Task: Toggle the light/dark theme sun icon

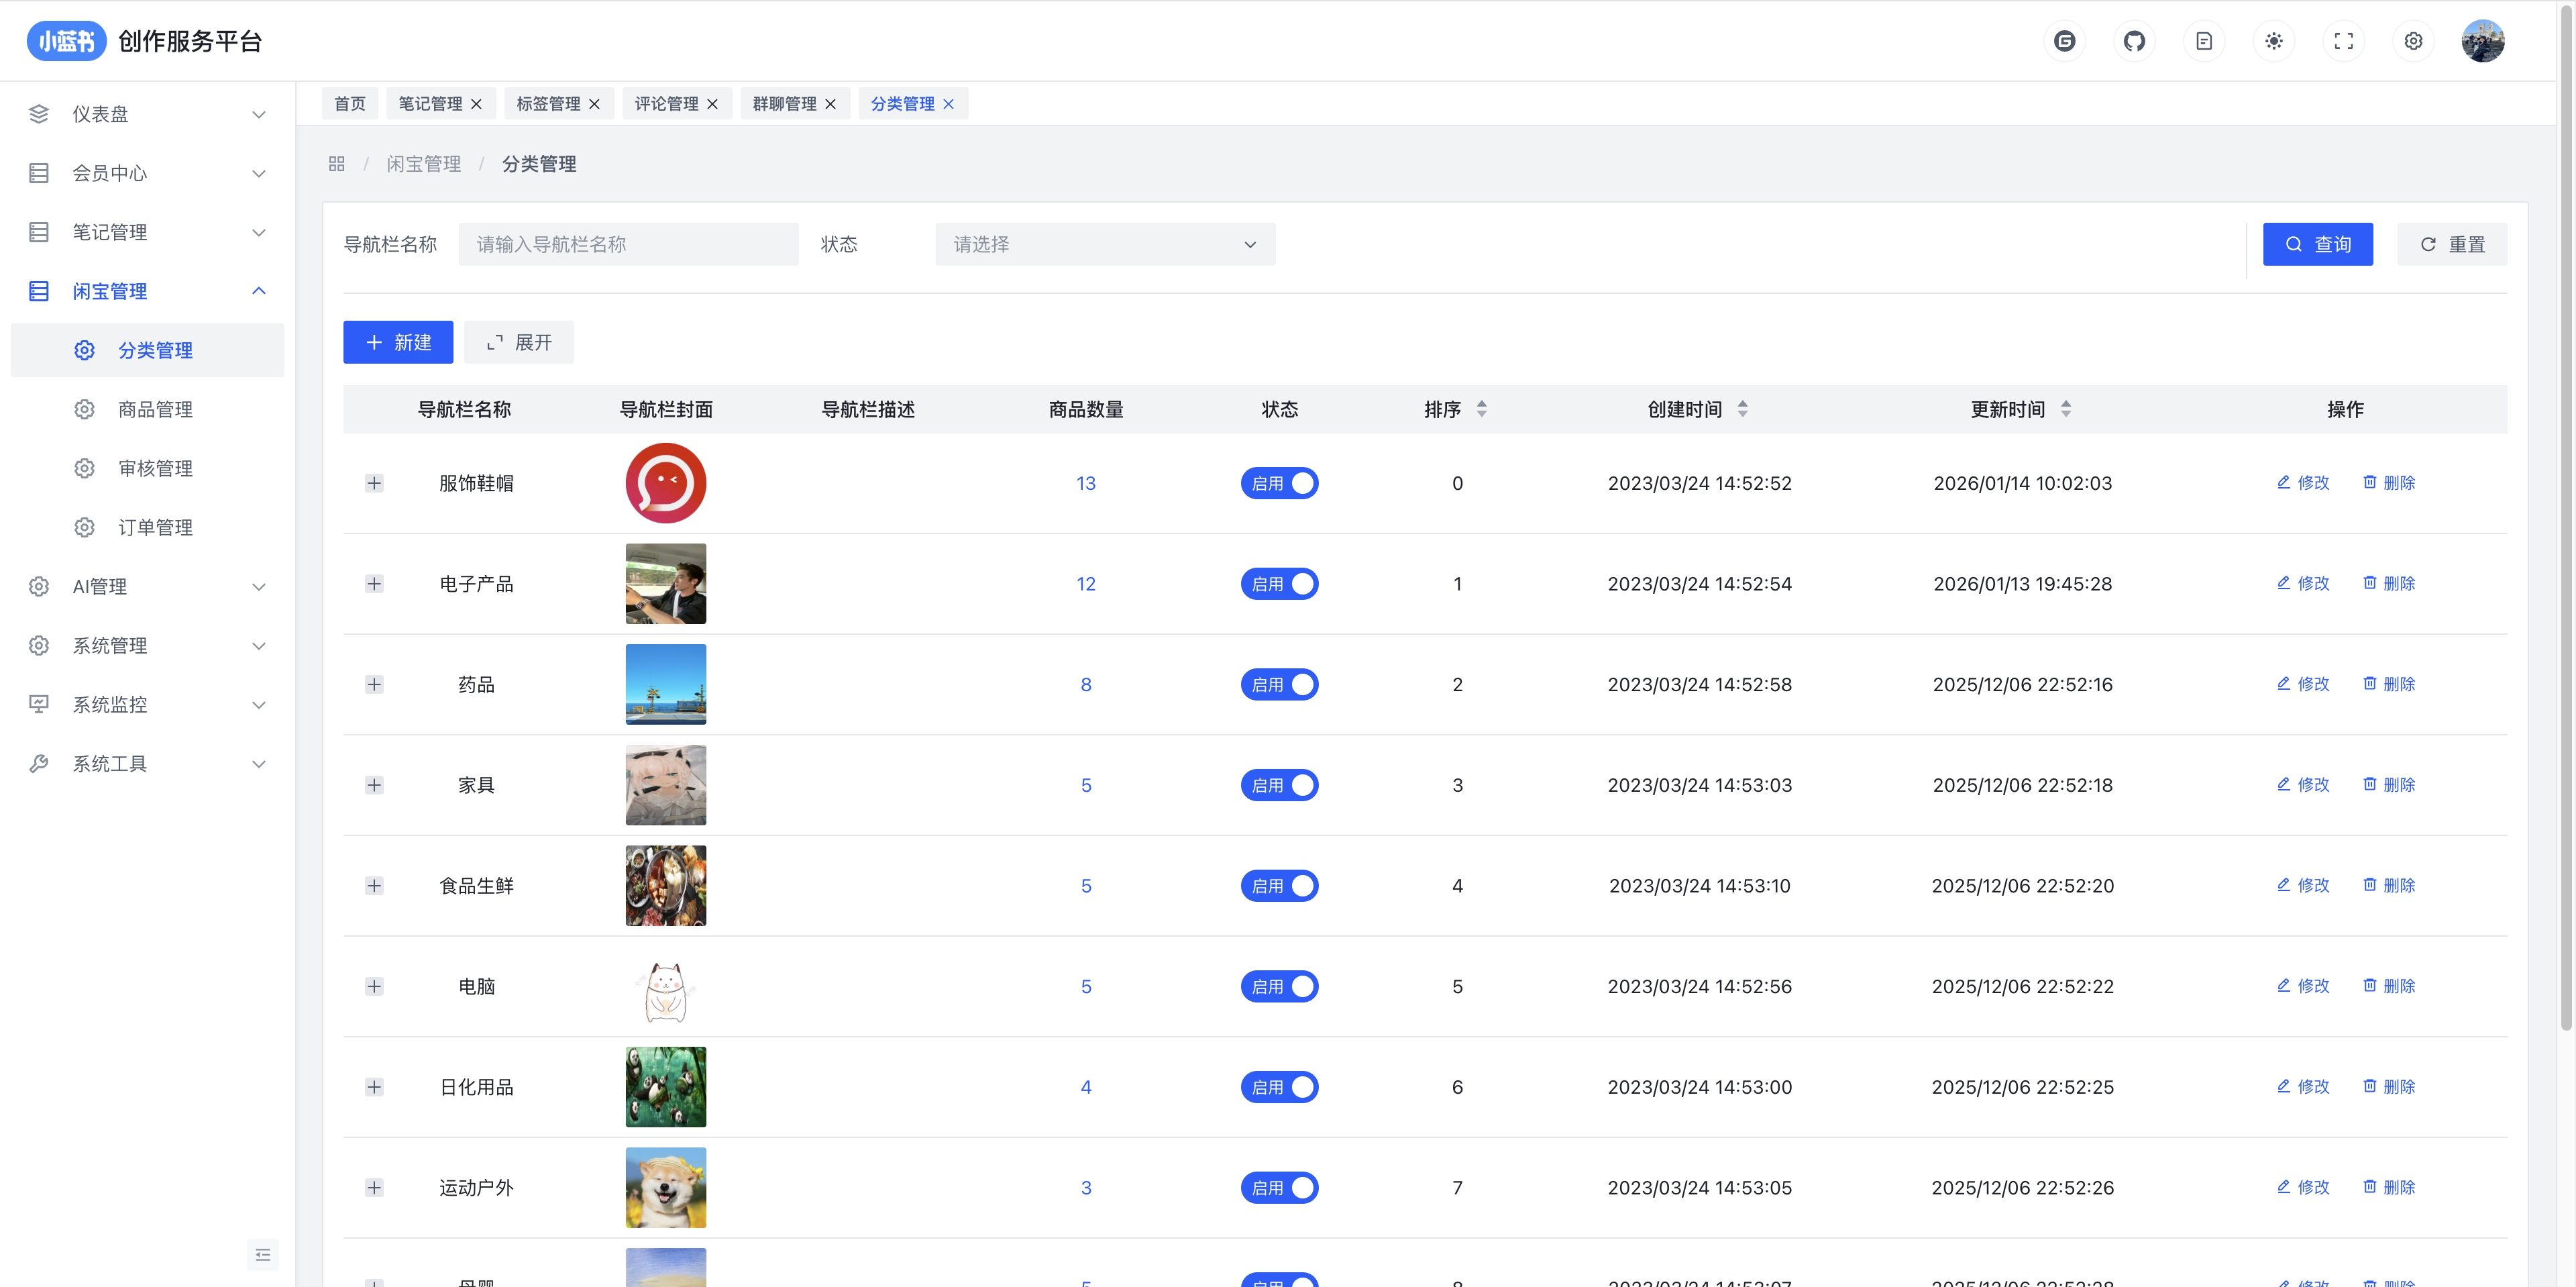Action: (2274, 41)
